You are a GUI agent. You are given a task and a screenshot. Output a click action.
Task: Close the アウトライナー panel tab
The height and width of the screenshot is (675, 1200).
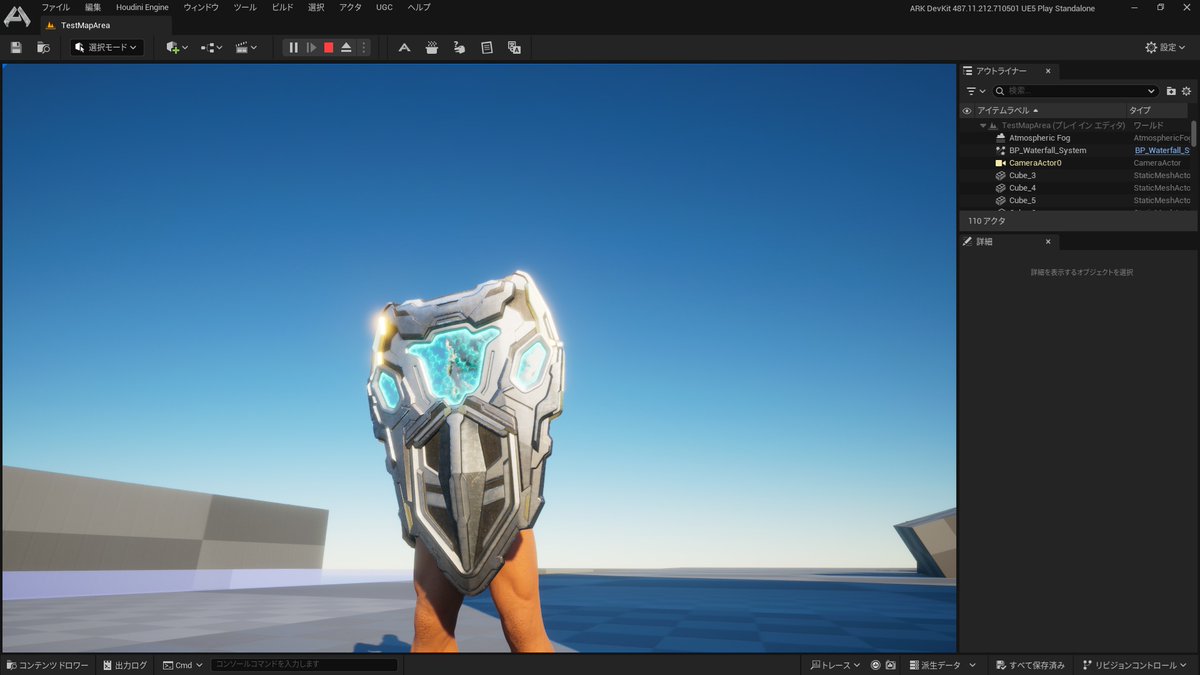pos(1048,71)
